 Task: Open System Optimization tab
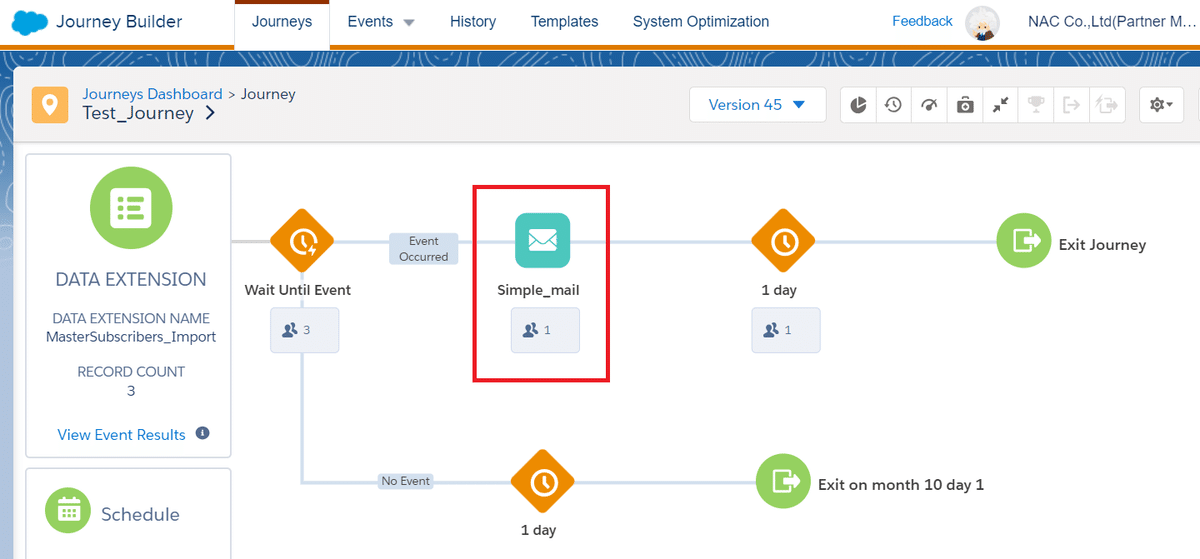click(701, 21)
